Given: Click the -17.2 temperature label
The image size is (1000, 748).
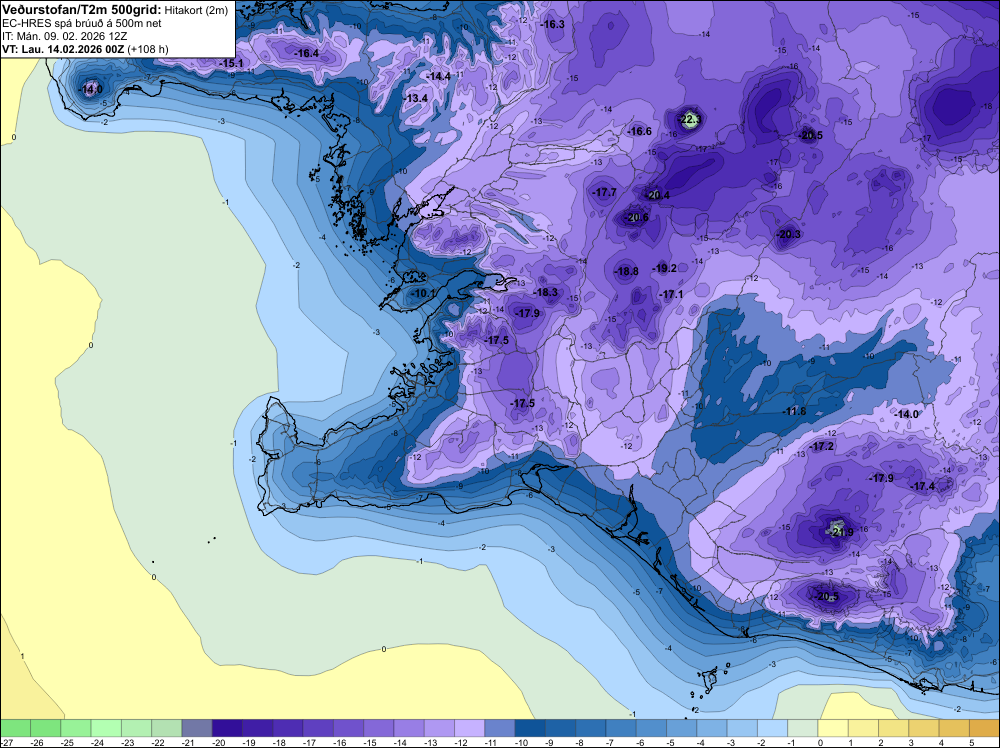Looking at the screenshot, I should point(821,447).
